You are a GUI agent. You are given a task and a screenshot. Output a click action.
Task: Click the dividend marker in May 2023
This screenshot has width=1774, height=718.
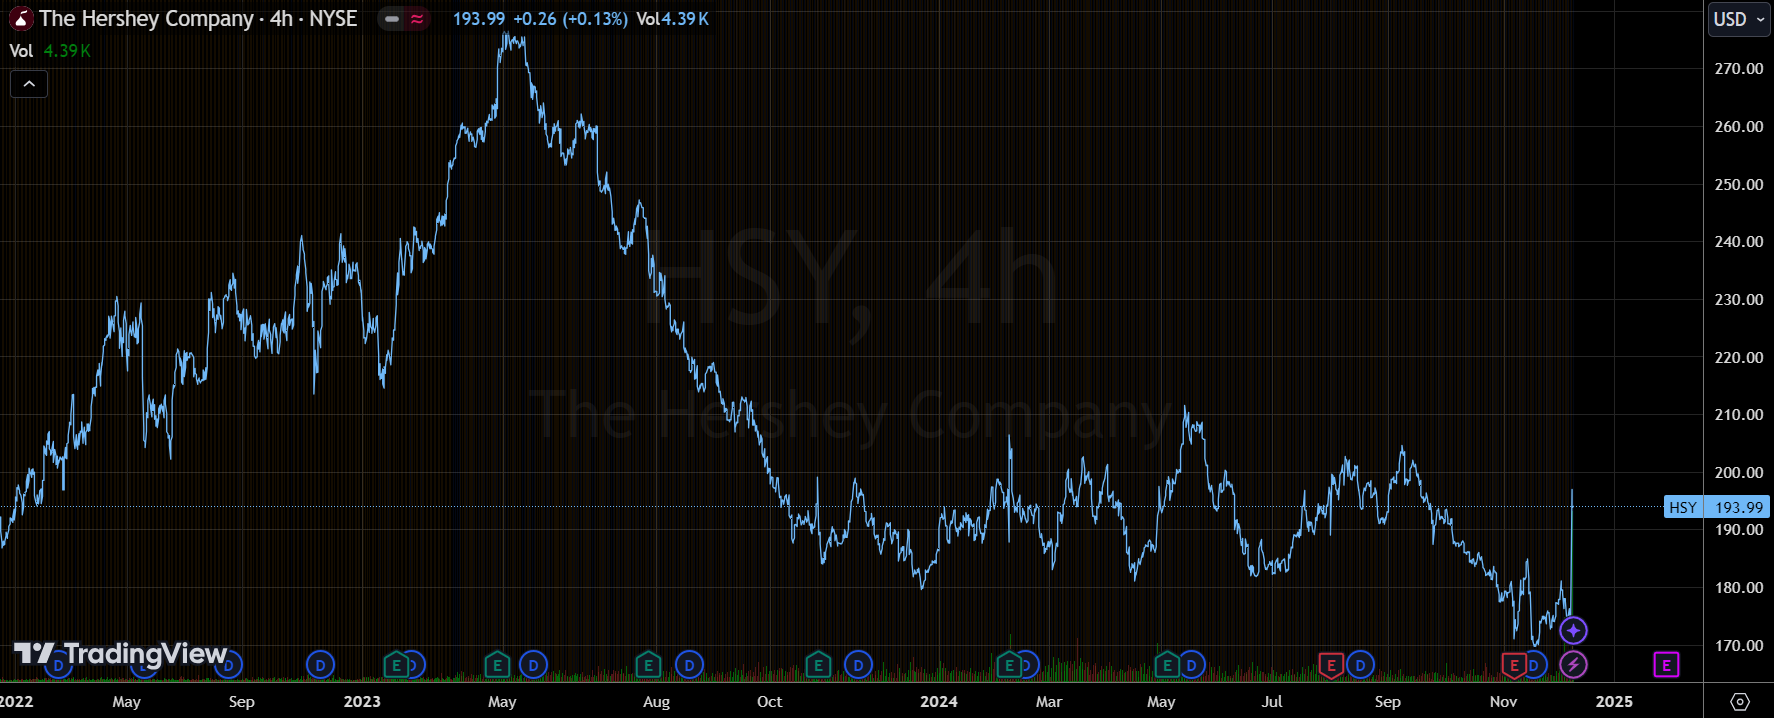(x=533, y=664)
